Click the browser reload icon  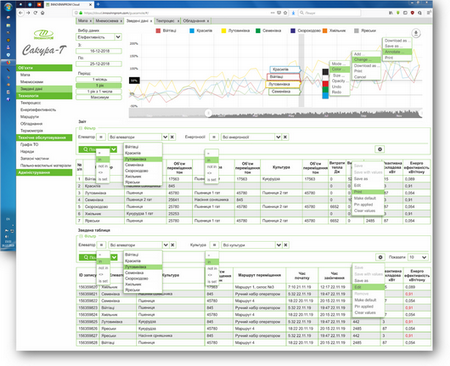point(35,13)
